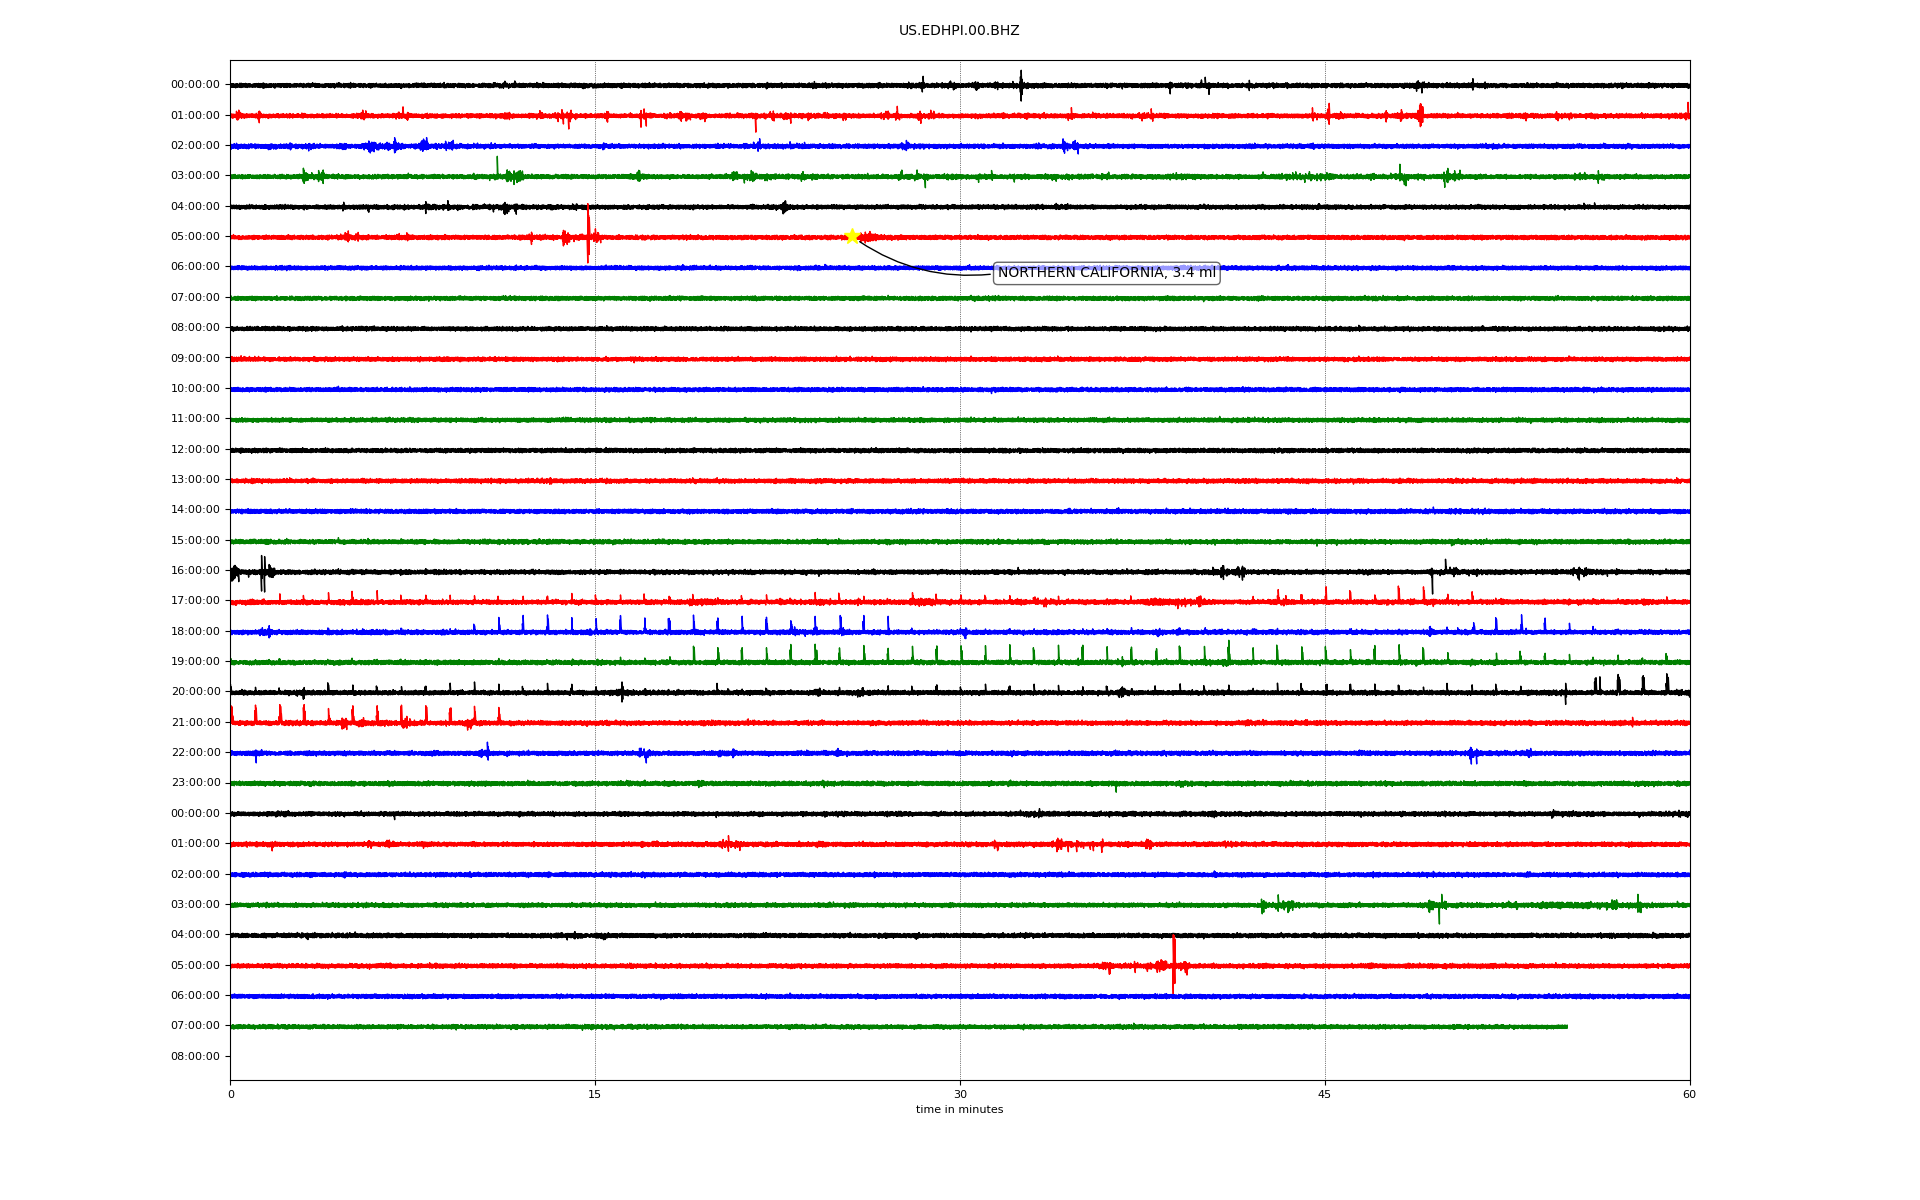This screenshot has height=1200, width=1920.
Task: Click the first 05:00:00 row label
Action: [195, 237]
